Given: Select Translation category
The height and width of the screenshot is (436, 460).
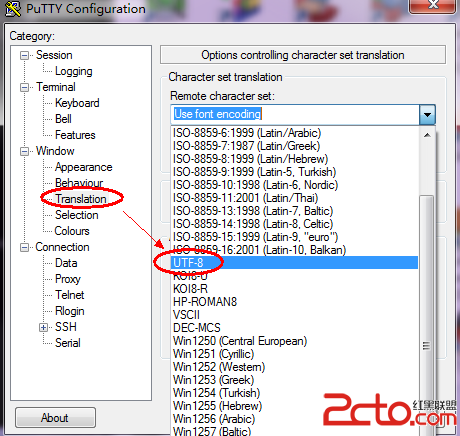Looking at the screenshot, I should (81, 199).
